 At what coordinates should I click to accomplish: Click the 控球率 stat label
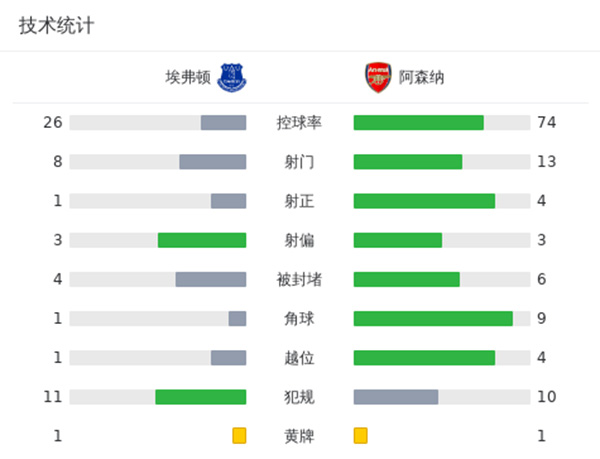tap(299, 123)
